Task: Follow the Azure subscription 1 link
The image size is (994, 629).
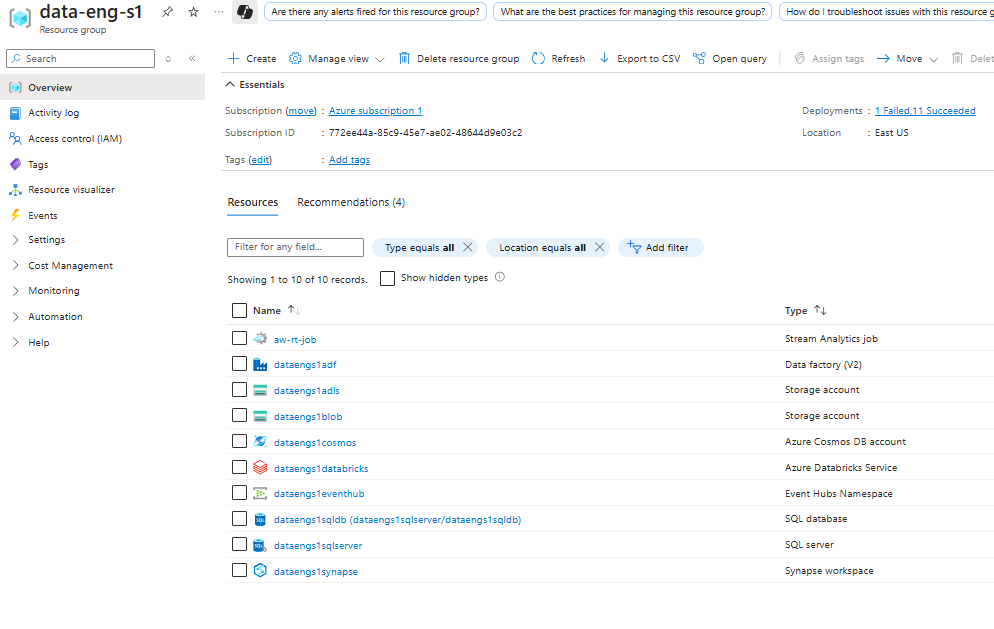Action: [375, 110]
